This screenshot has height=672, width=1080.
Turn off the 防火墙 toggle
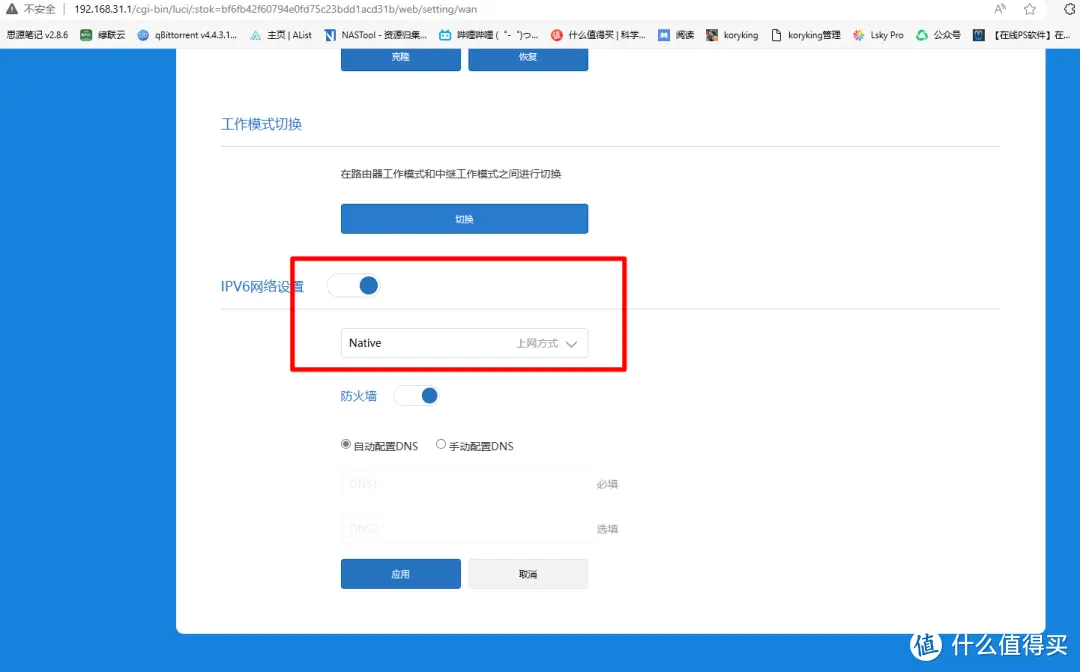tap(417, 395)
